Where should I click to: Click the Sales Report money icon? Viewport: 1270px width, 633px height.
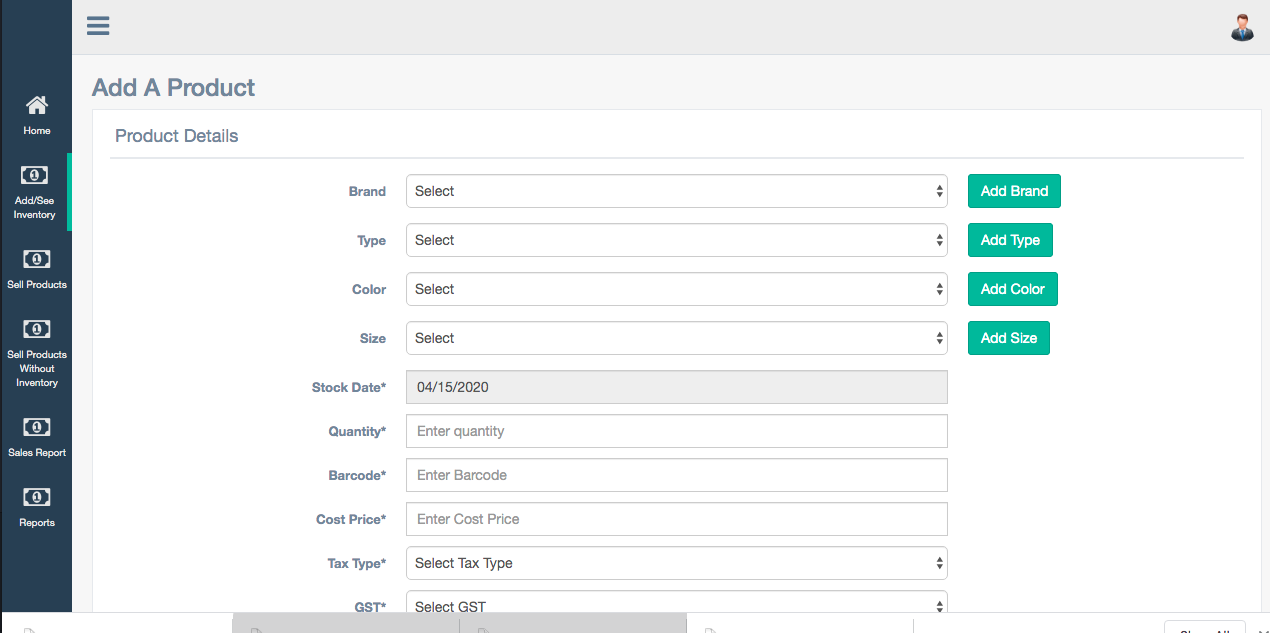[36, 427]
